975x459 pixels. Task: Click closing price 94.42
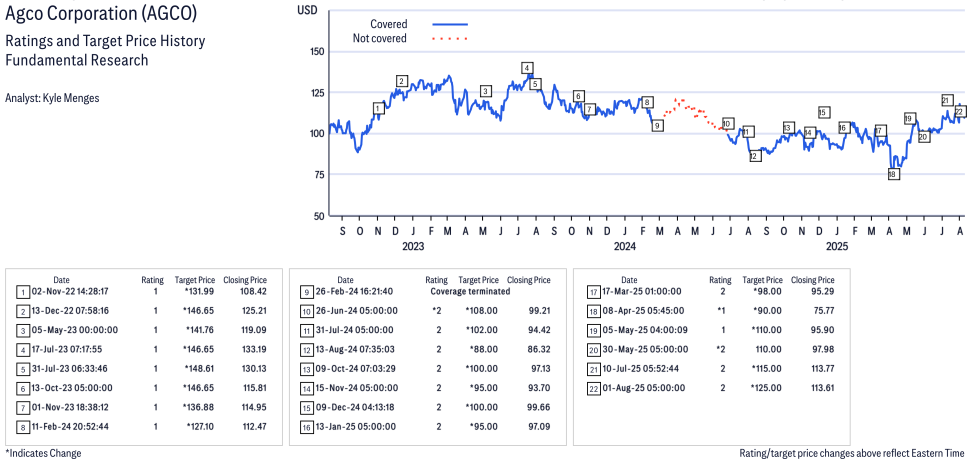(x=539, y=330)
